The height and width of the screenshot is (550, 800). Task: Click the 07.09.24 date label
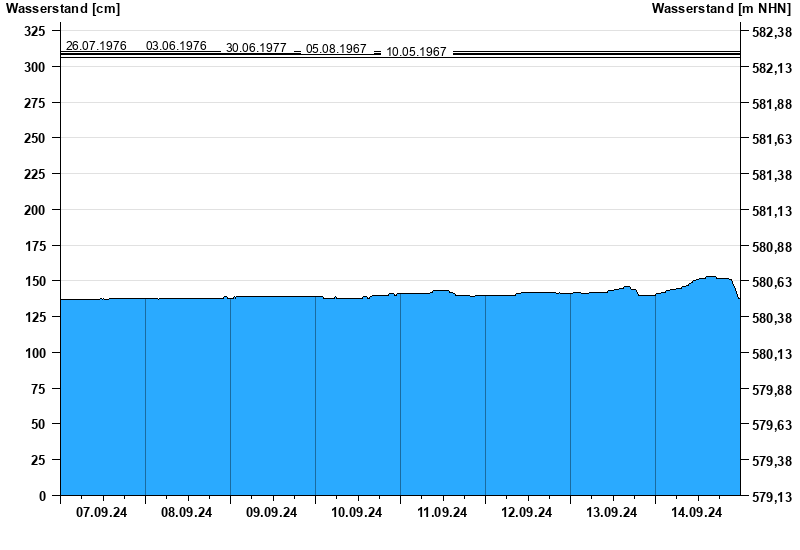pos(102,513)
